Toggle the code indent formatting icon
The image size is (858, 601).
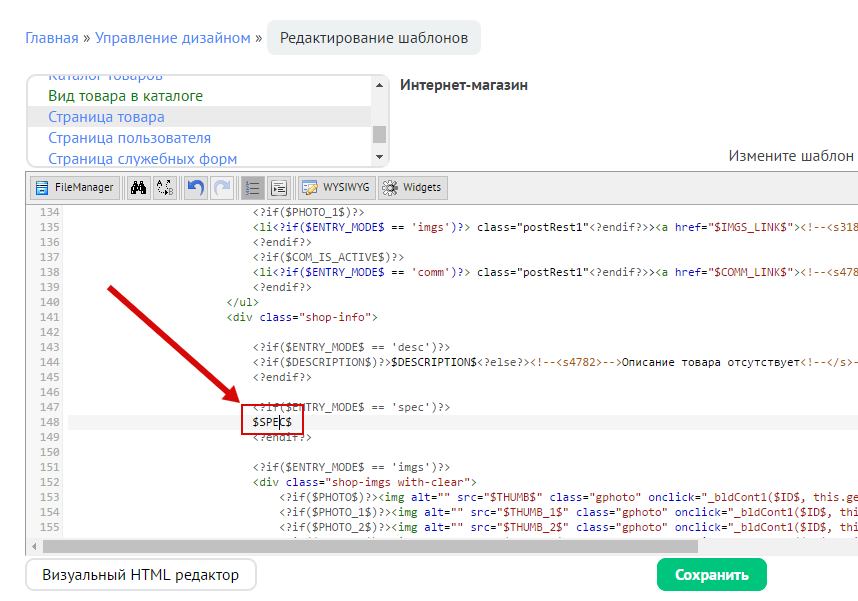click(x=279, y=188)
